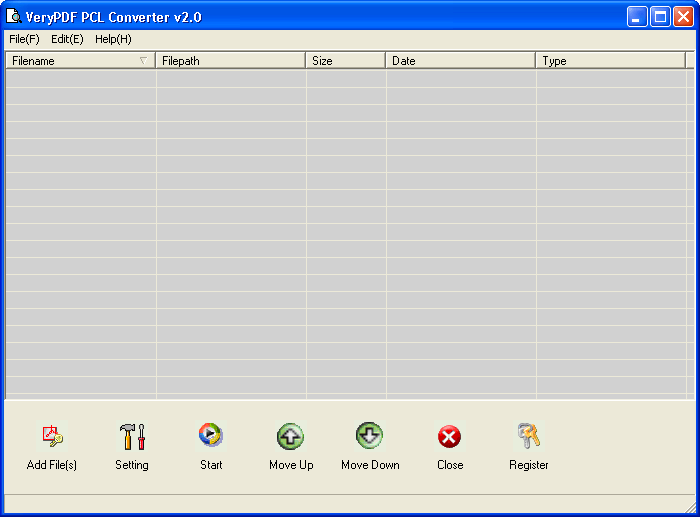This screenshot has width=700, height=517.
Task: Click the Date column header
Action: point(460,61)
